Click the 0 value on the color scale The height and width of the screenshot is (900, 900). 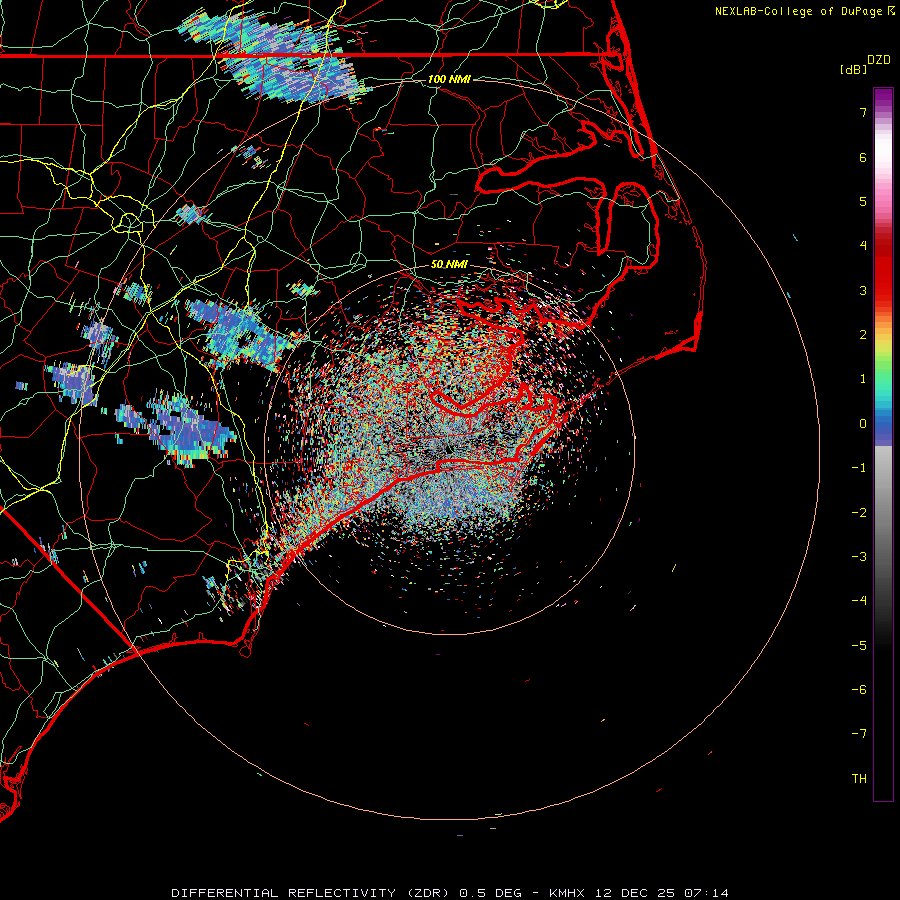pyautogui.click(x=863, y=424)
